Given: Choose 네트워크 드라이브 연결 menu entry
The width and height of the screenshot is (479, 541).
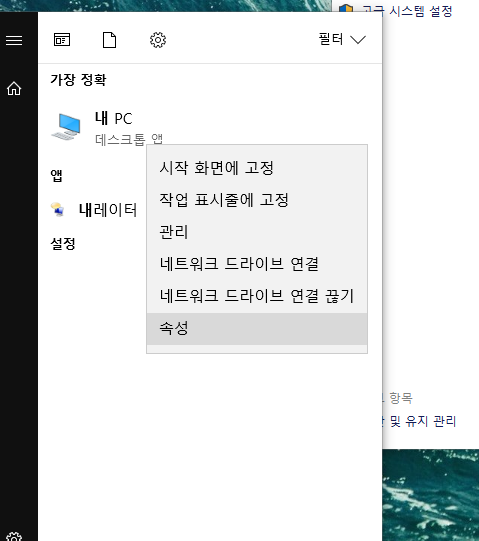Looking at the screenshot, I should 257,264.
